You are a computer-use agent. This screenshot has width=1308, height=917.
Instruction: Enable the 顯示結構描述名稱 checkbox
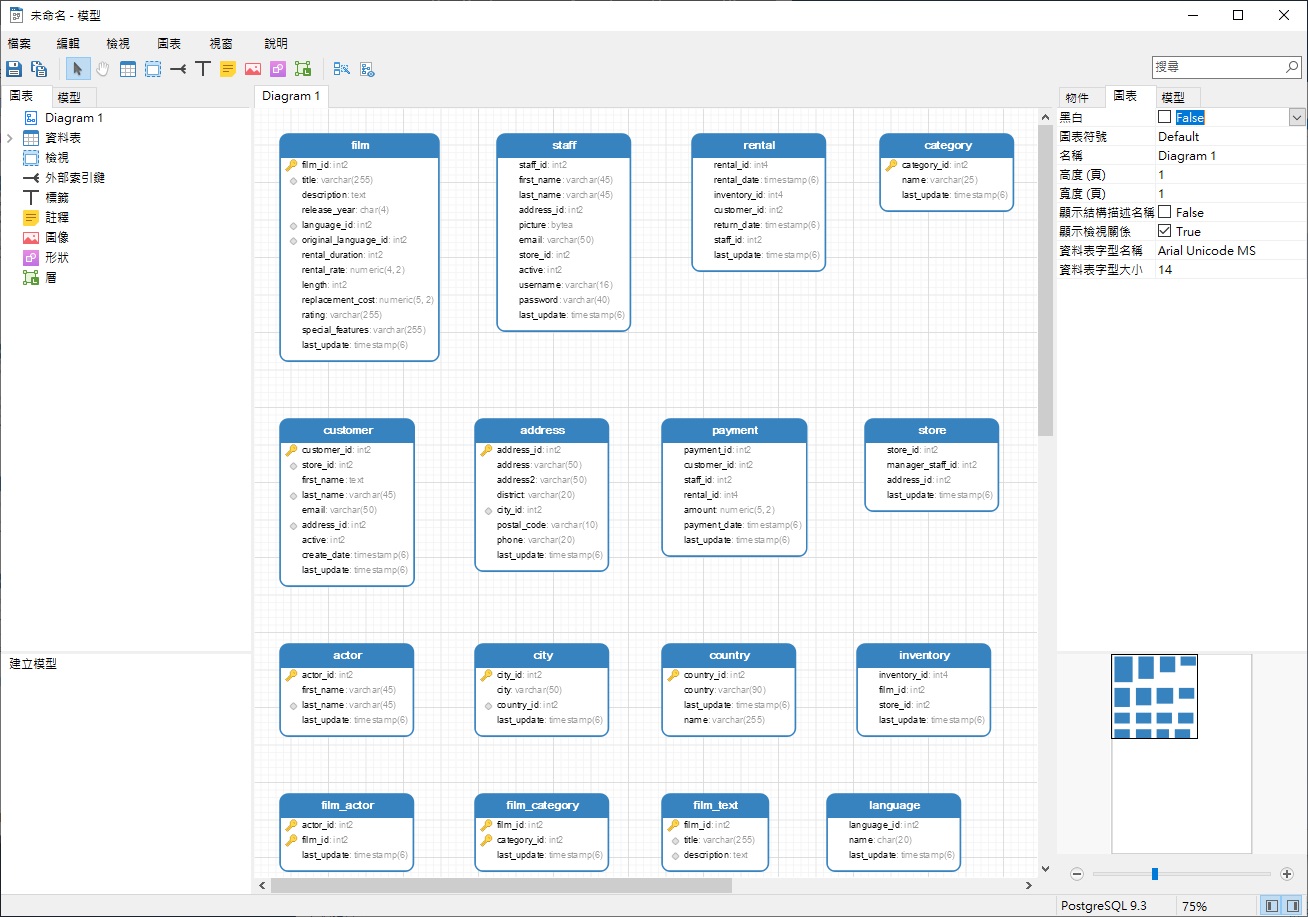point(1164,212)
